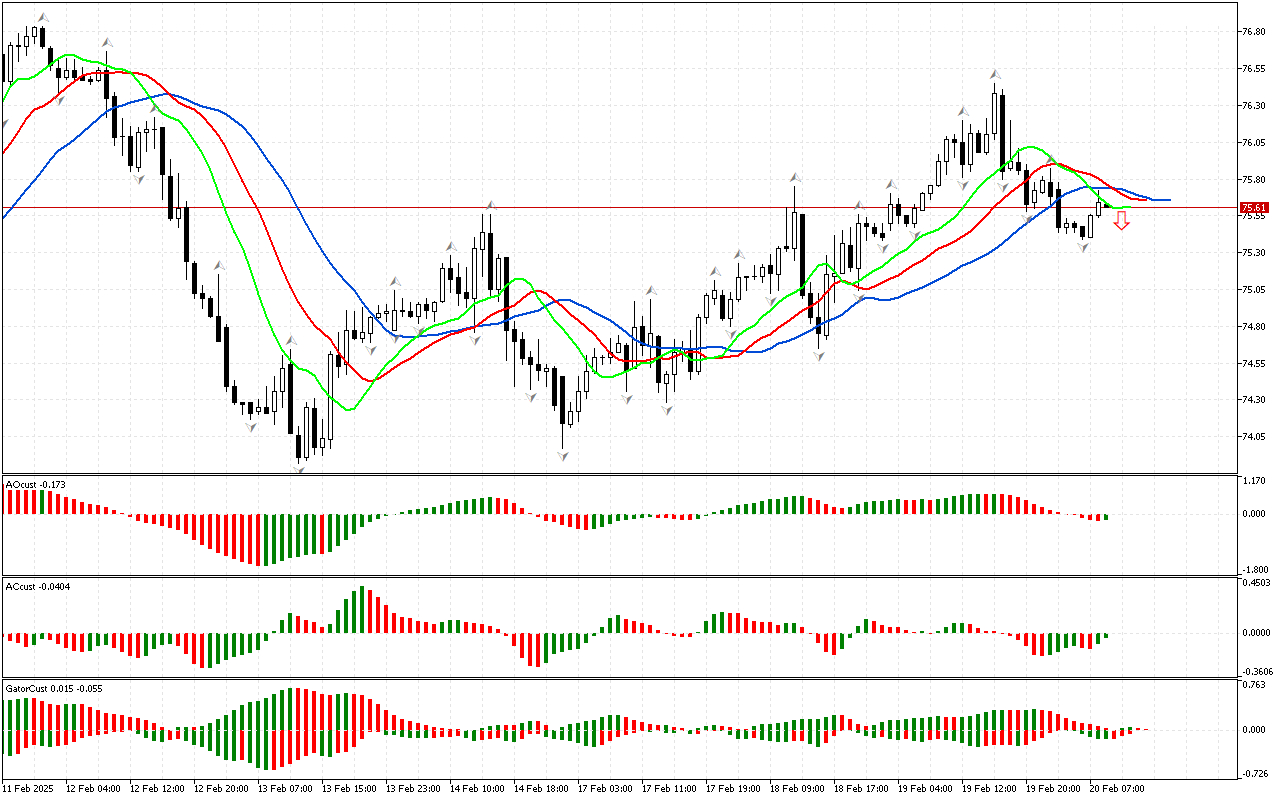This screenshot has height=800, width=1280.
Task: Click the 0.763 Gator scale value
Action: pos(1253,685)
